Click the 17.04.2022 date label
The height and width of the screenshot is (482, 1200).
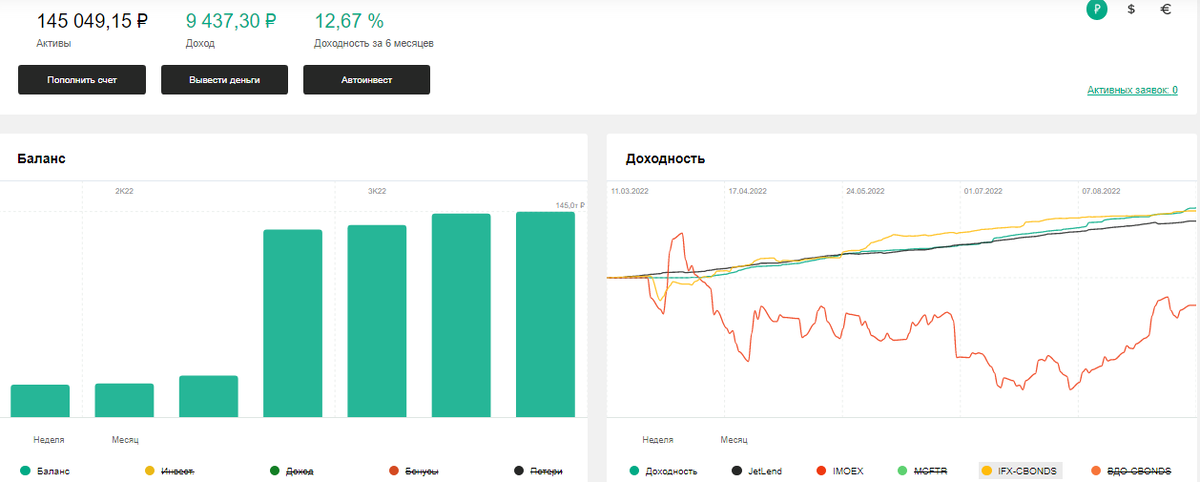pos(747,190)
